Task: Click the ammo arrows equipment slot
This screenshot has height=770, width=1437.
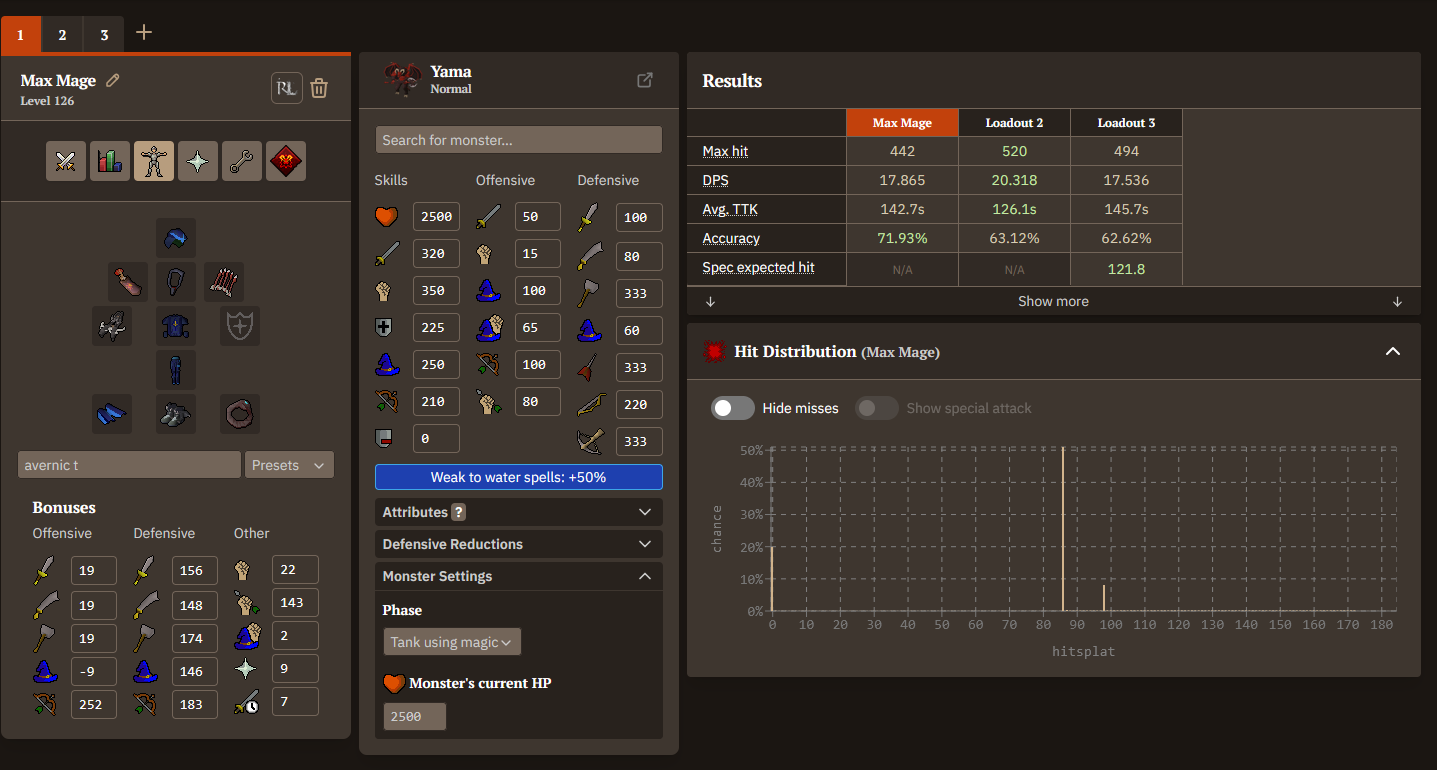Action: click(x=224, y=282)
